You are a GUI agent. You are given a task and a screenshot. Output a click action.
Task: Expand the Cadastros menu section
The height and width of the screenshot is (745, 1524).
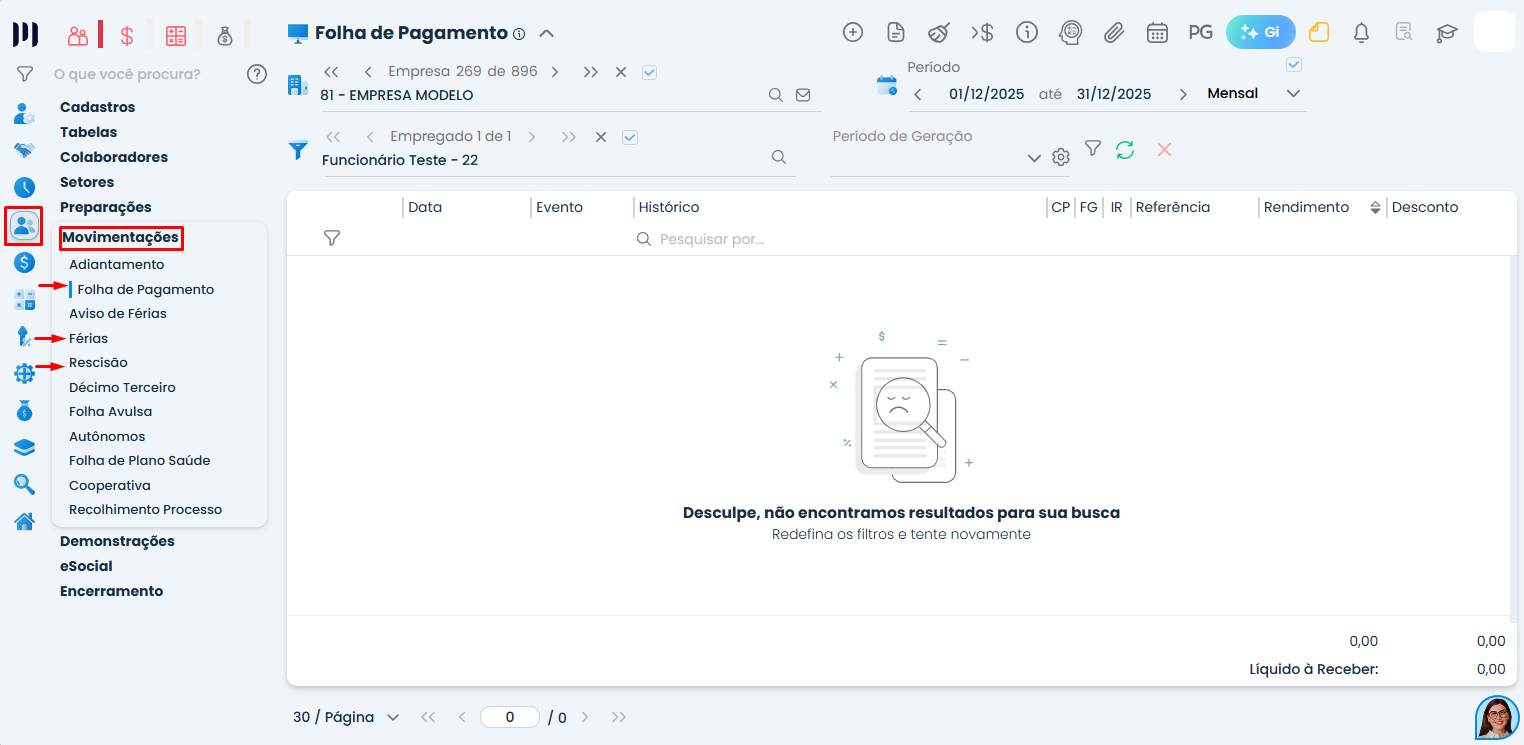tap(97, 107)
